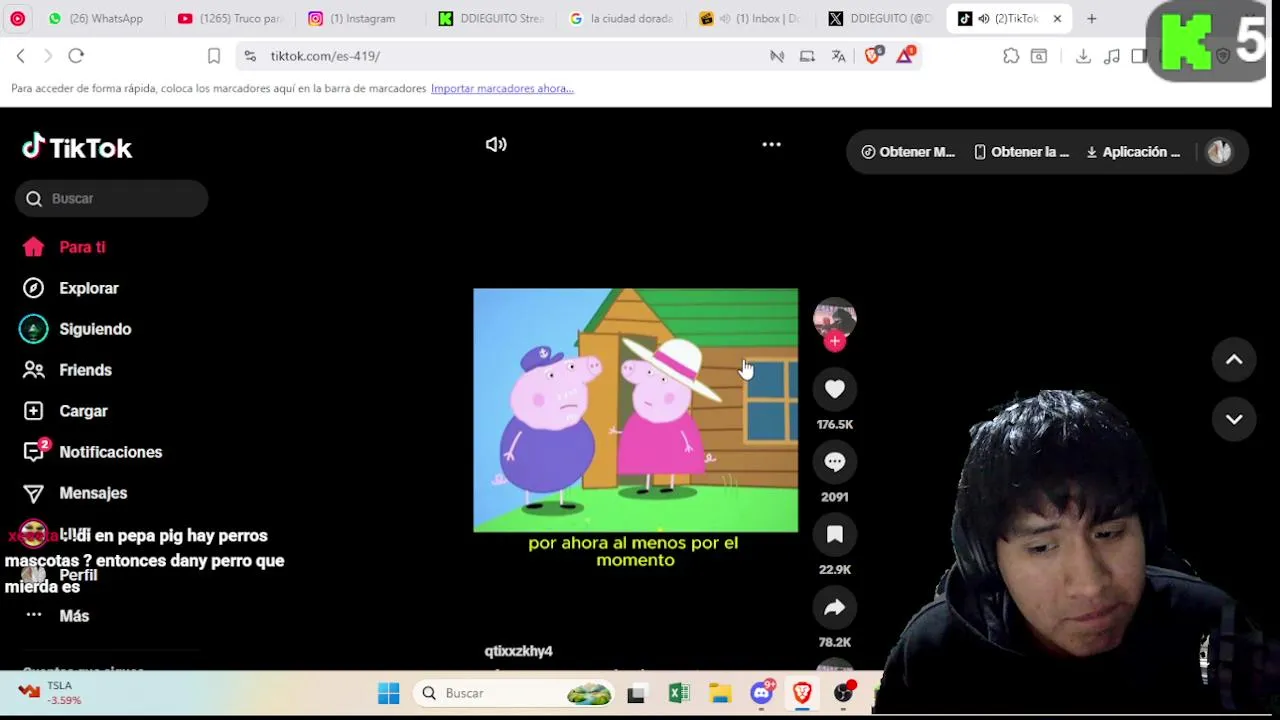Screen dimensions: 1280x720
Task: Go to the next video with the down chevron
Action: pos(1234,419)
